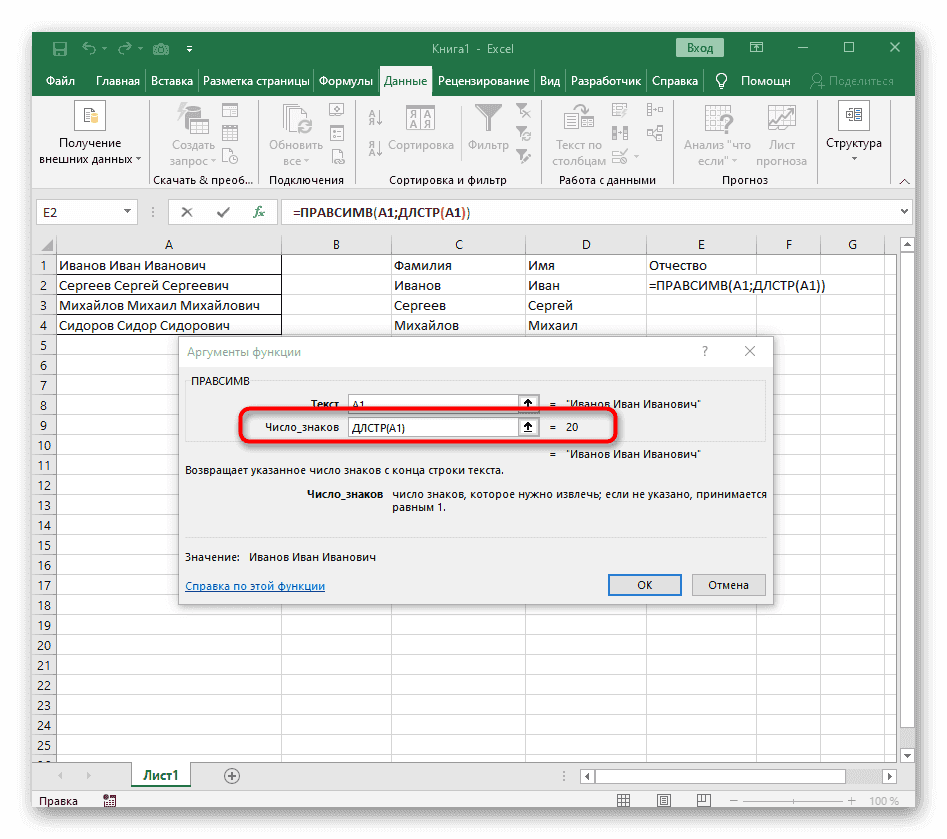Click the Undo icon in quick access toolbar
947x839 pixels.
(x=89, y=47)
